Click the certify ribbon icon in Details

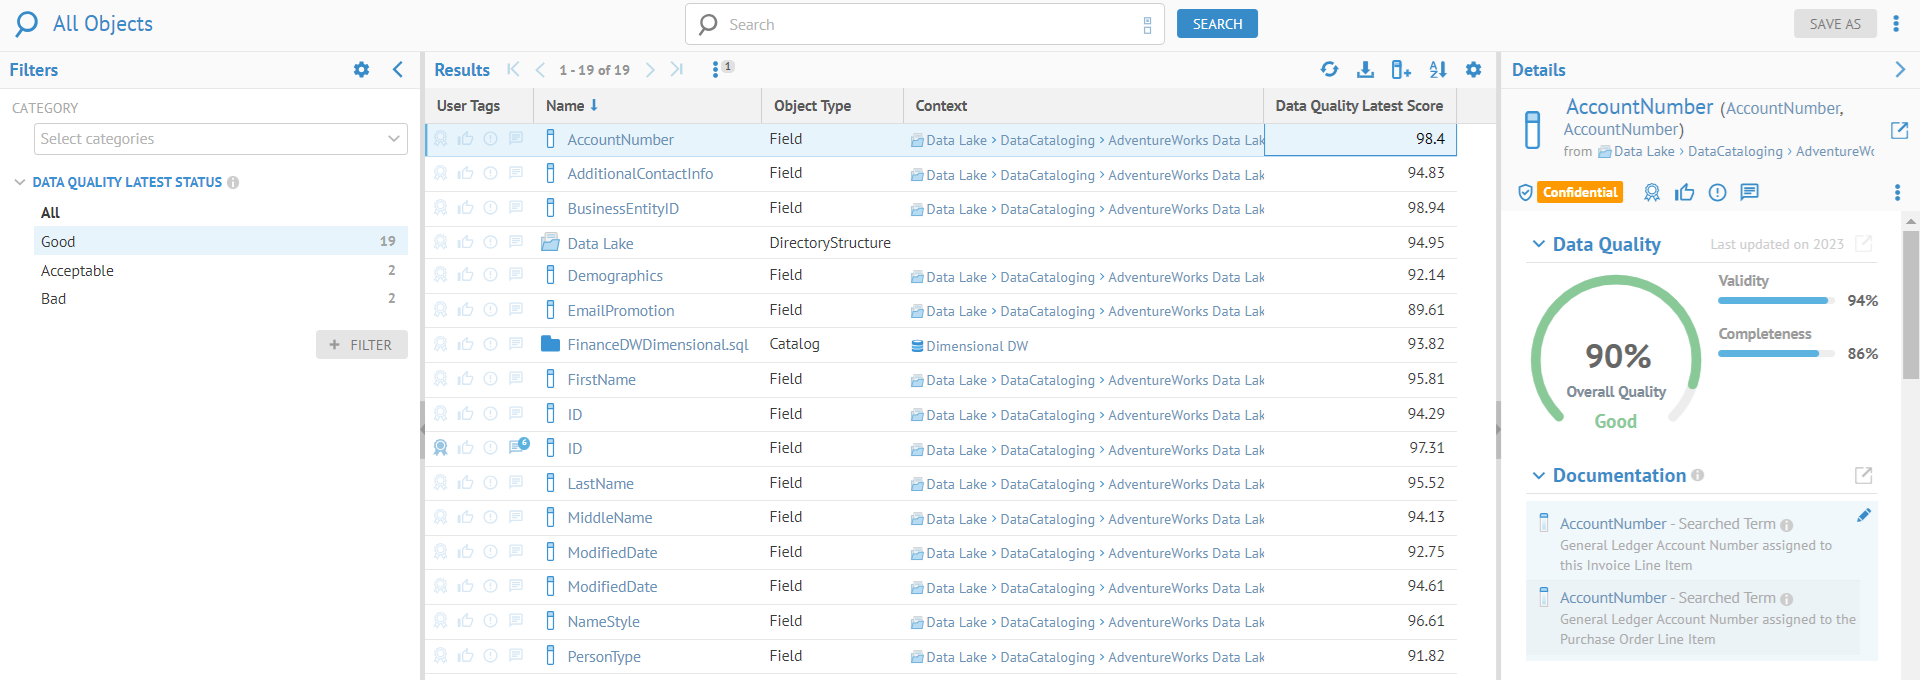click(x=1652, y=192)
